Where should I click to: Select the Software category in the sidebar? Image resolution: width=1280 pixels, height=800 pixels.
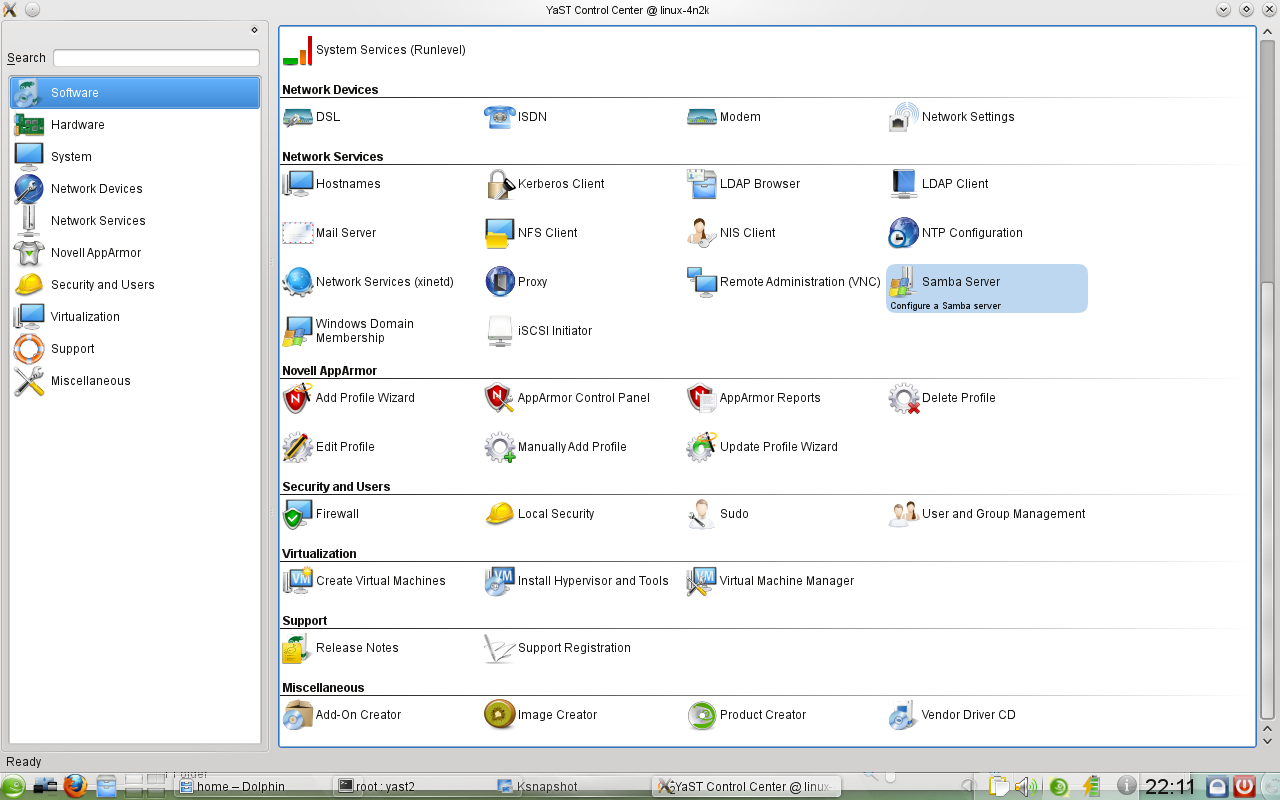[135, 93]
